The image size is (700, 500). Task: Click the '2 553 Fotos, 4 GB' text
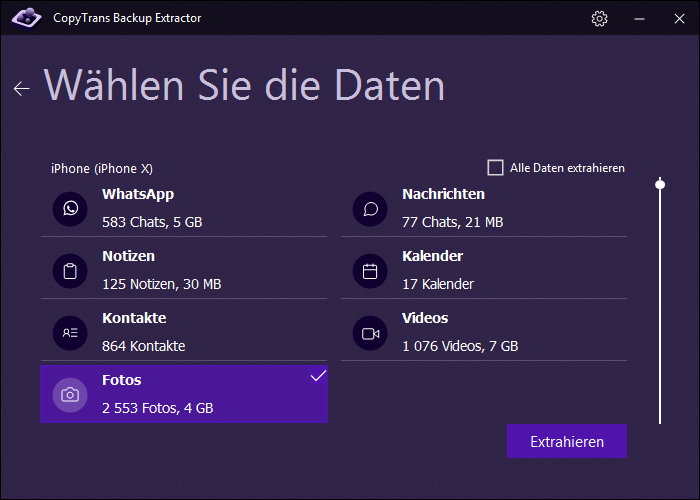point(158,408)
